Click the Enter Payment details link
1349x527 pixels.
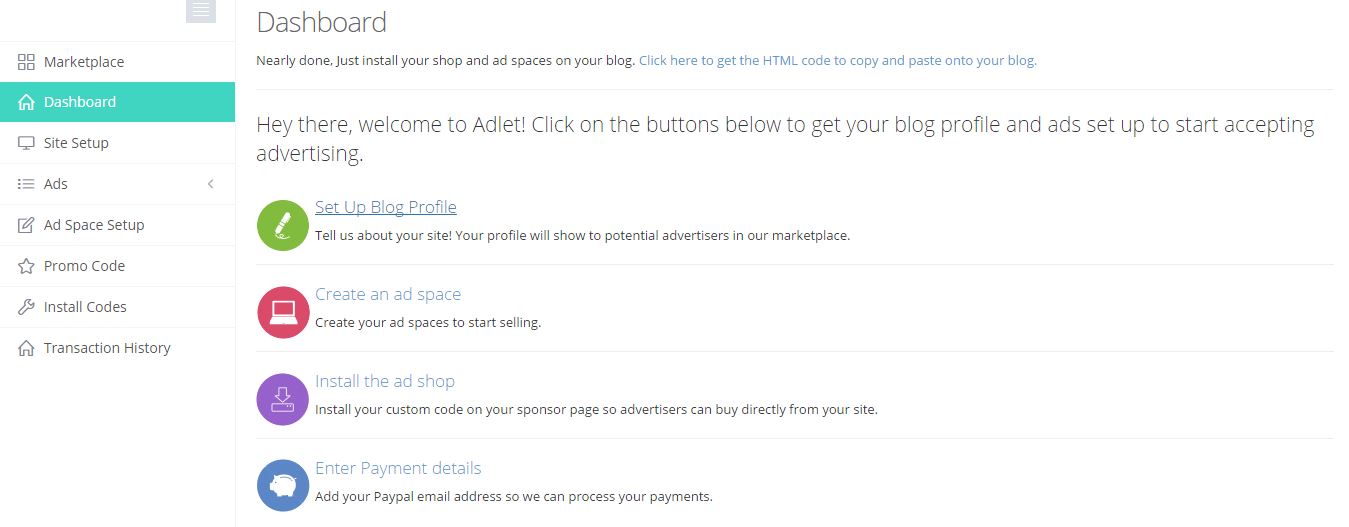(398, 468)
